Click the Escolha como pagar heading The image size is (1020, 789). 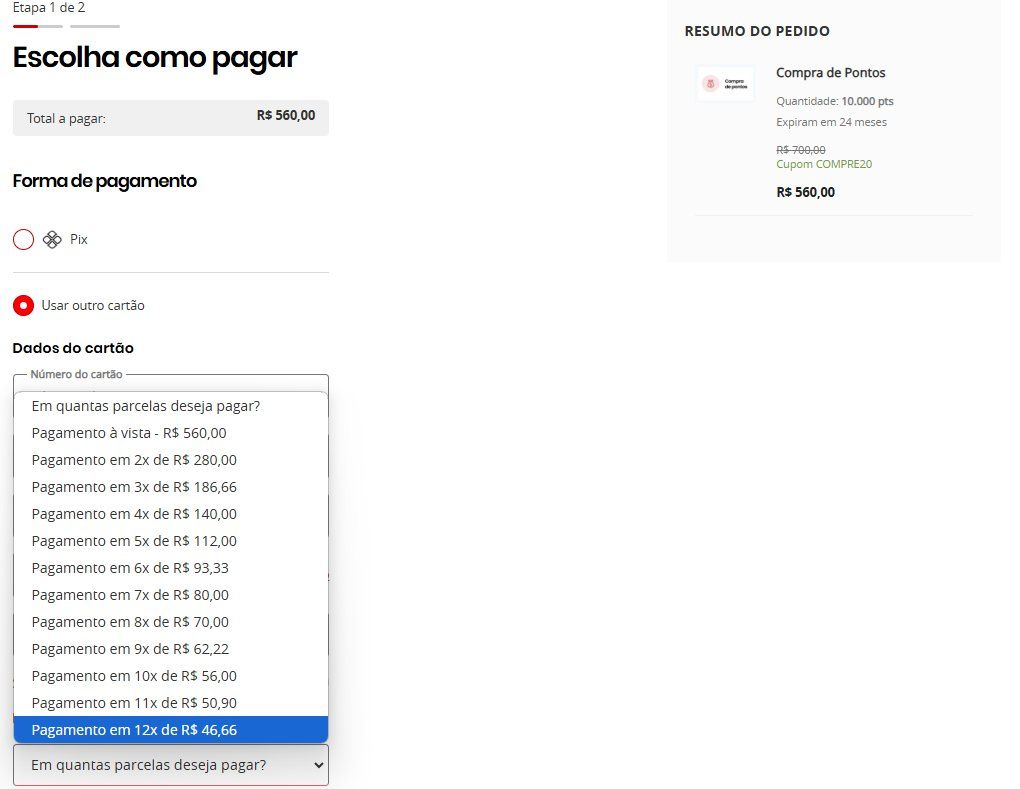(x=155, y=58)
